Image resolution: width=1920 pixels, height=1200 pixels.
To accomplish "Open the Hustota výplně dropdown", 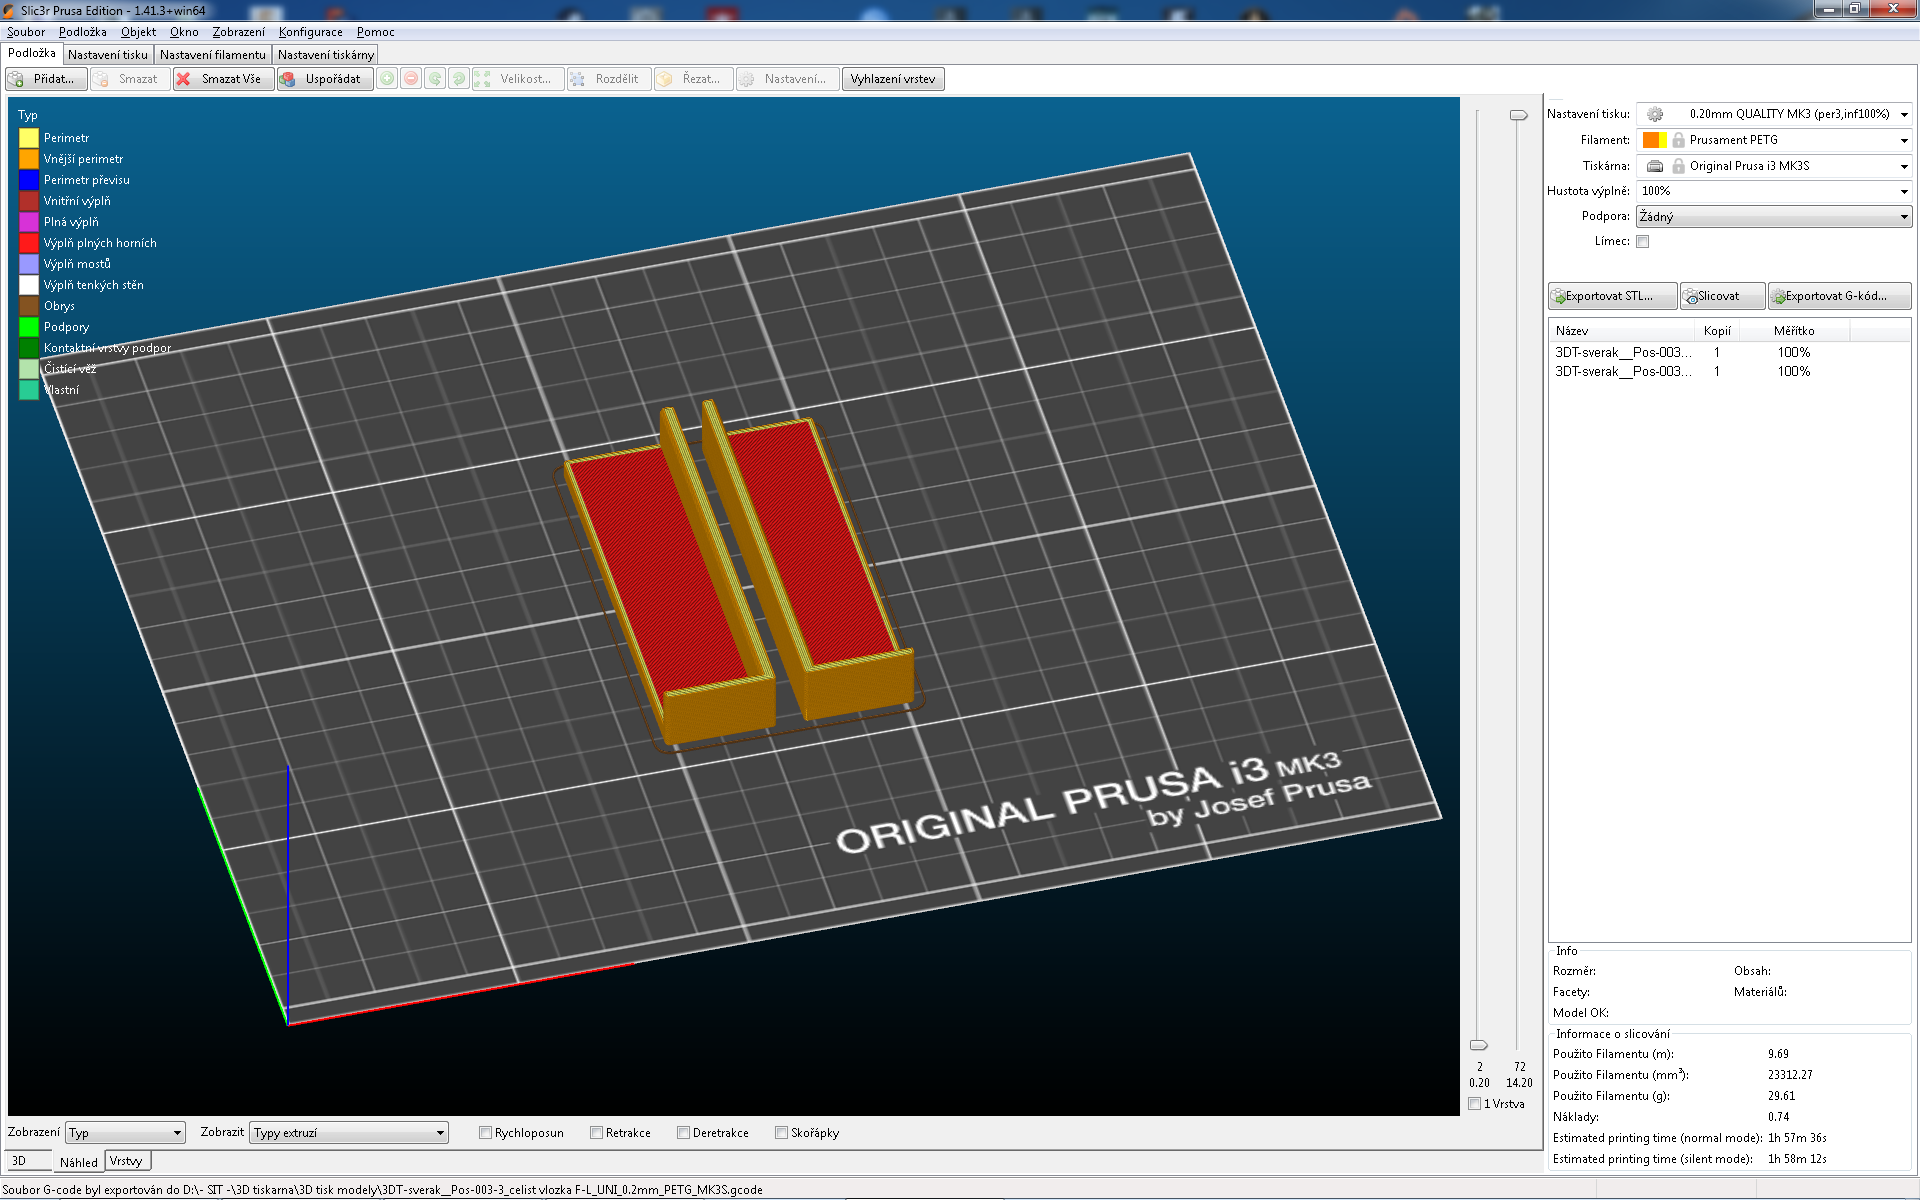I will point(1774,191).
